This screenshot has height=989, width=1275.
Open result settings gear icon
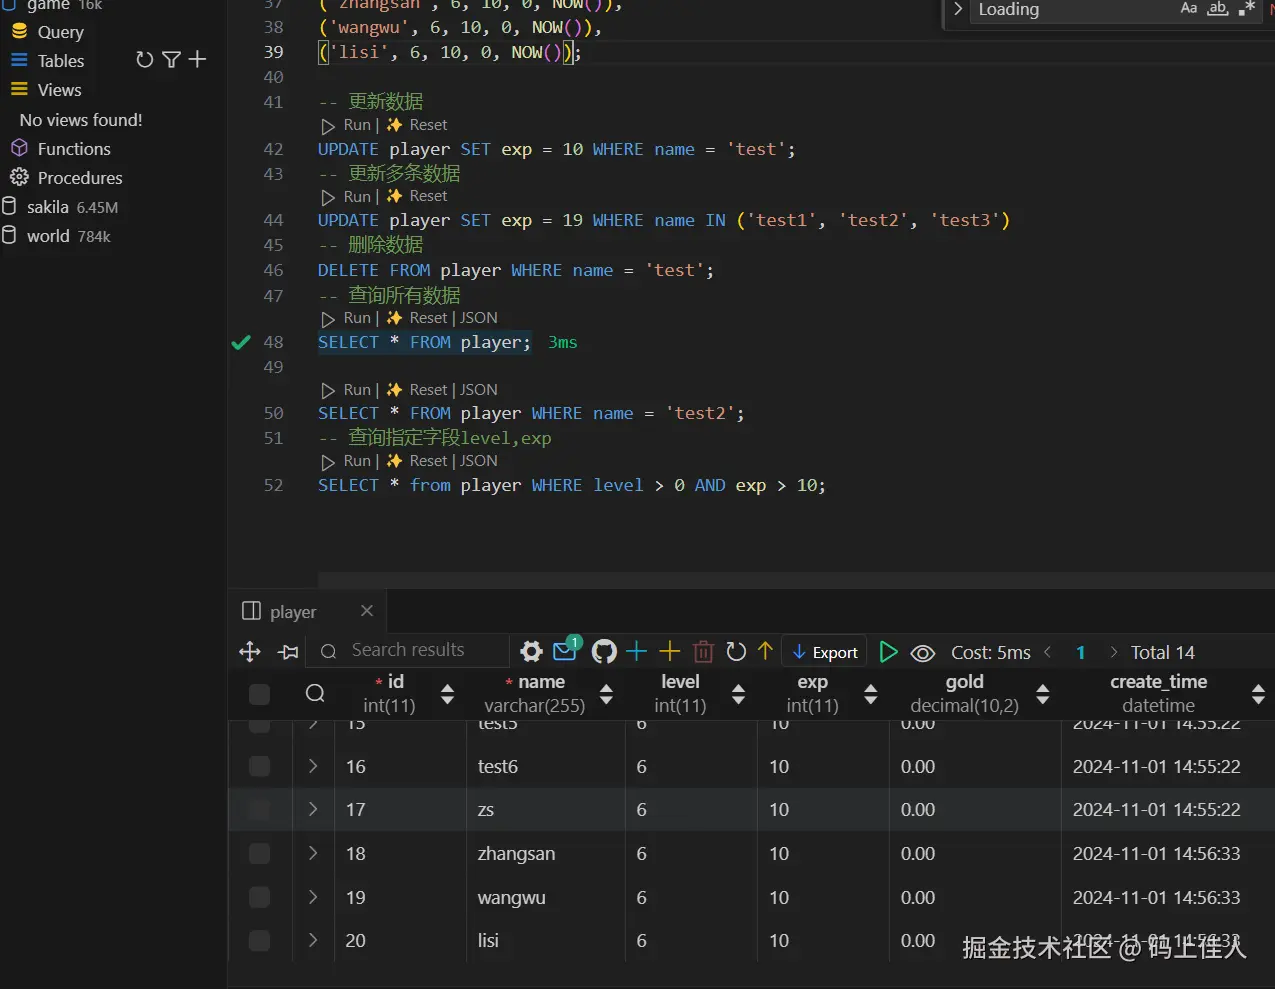coord(531,652)
